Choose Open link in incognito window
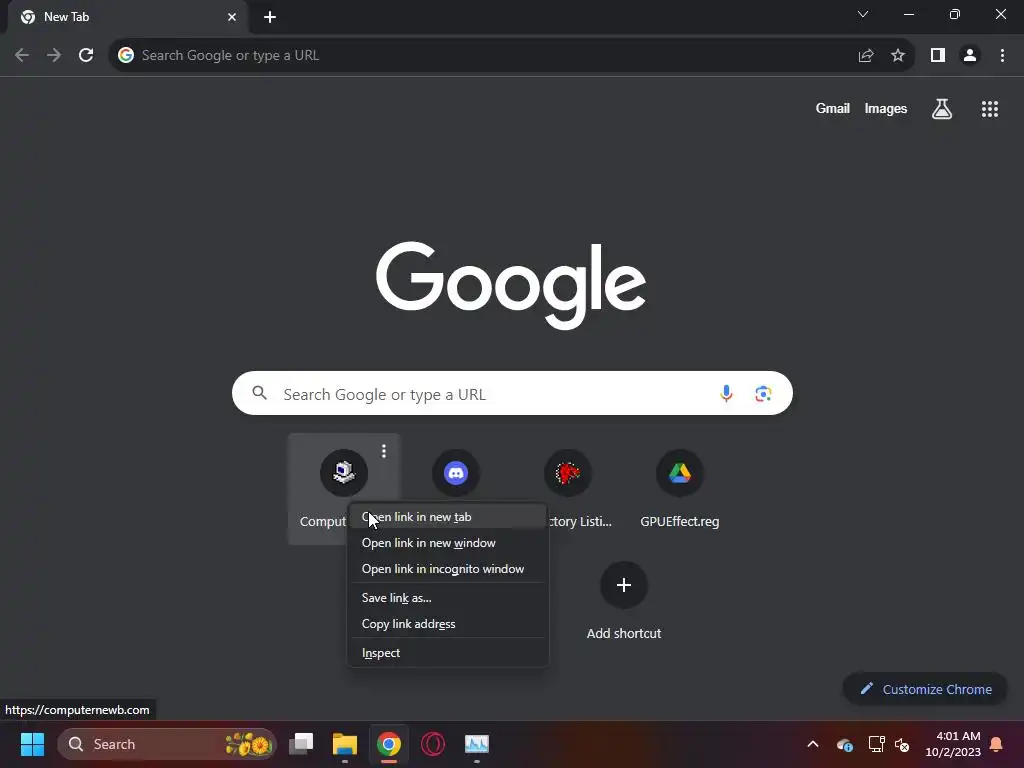This screenshot has width=1024, height=768. point(448,569)
